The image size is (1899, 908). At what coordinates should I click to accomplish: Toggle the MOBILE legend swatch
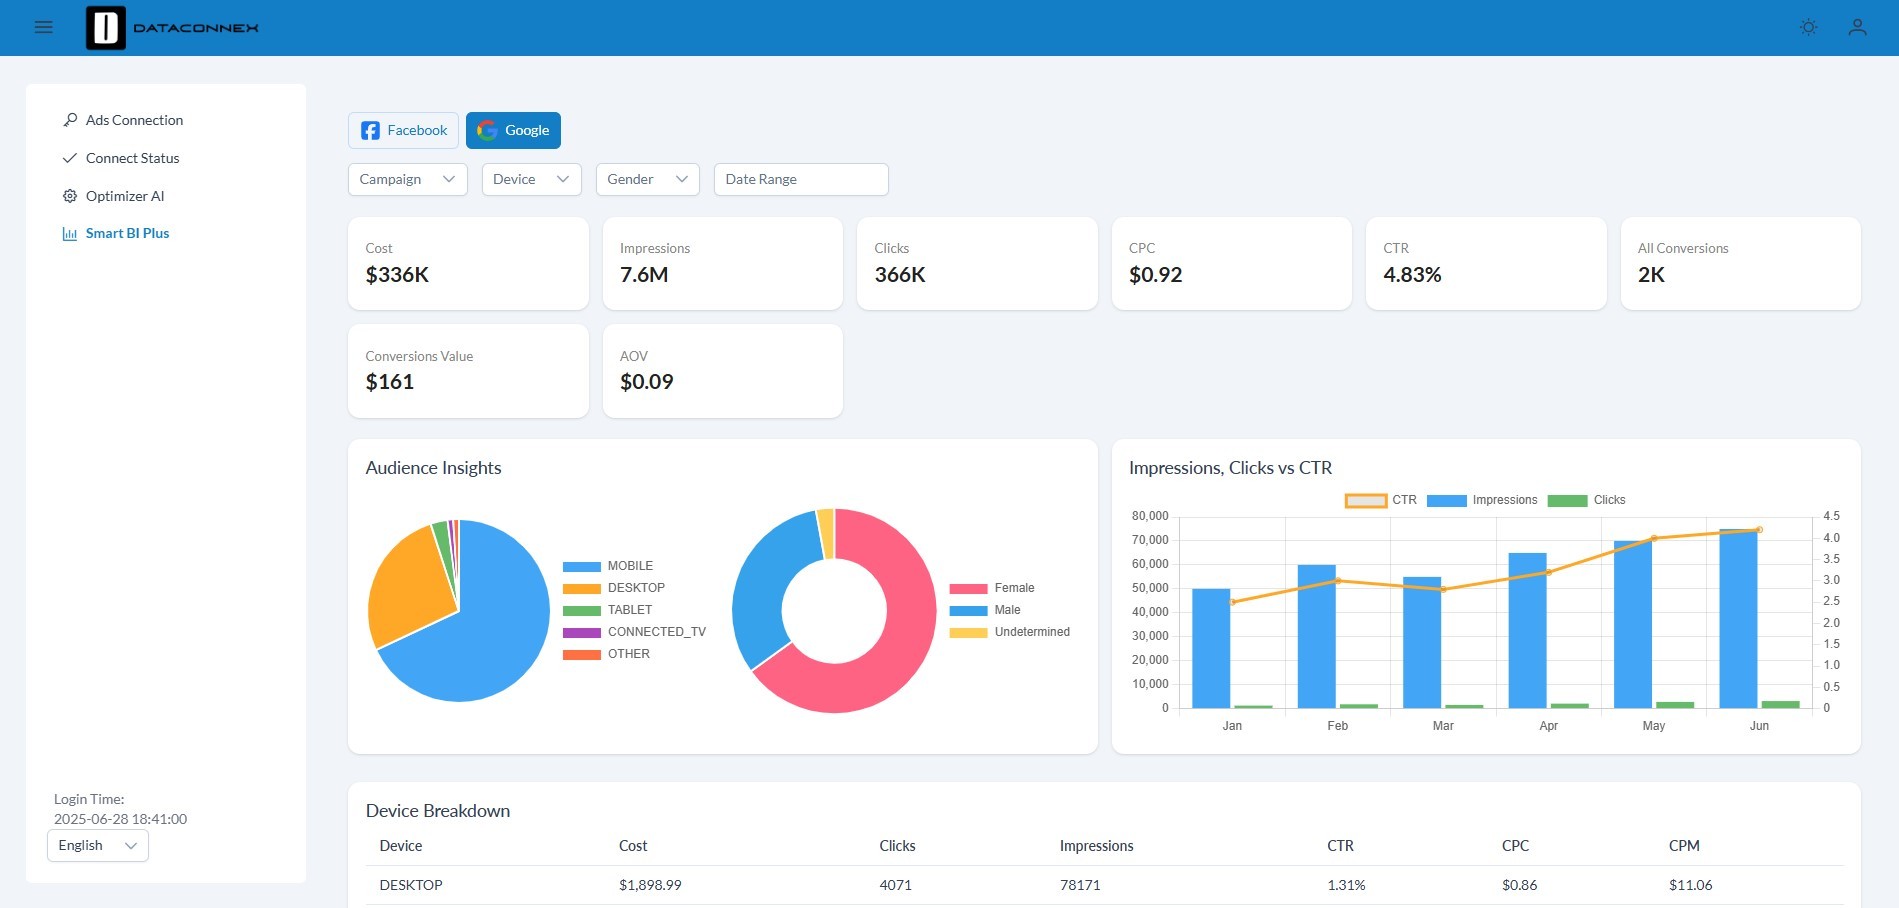(581, 566)
